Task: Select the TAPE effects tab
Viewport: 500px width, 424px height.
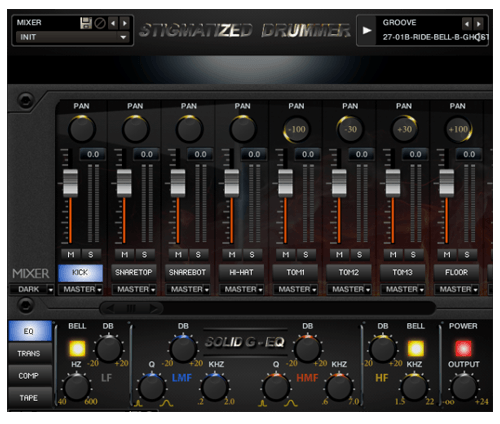Action: [x=30, y=398]
